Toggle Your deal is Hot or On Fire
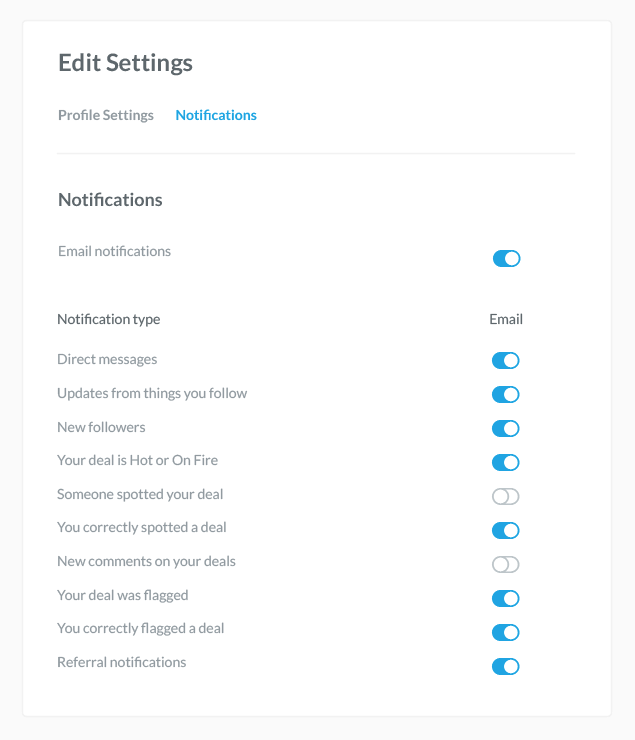 505,462
